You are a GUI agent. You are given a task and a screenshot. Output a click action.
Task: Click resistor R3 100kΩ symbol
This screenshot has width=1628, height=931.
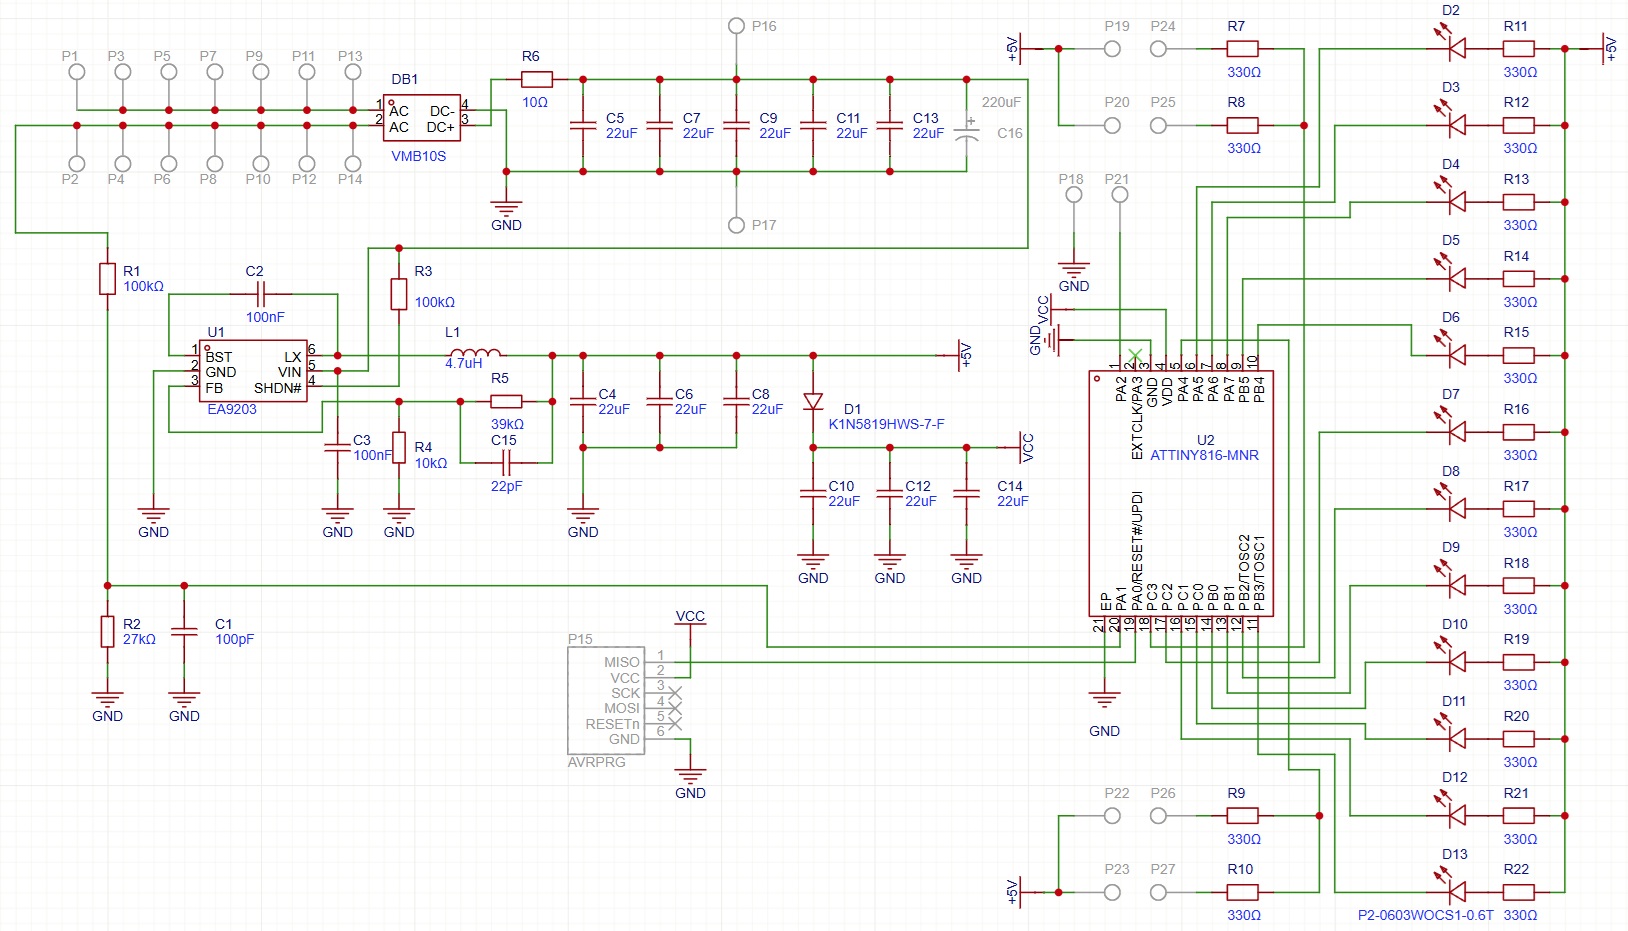coord(399,294)
